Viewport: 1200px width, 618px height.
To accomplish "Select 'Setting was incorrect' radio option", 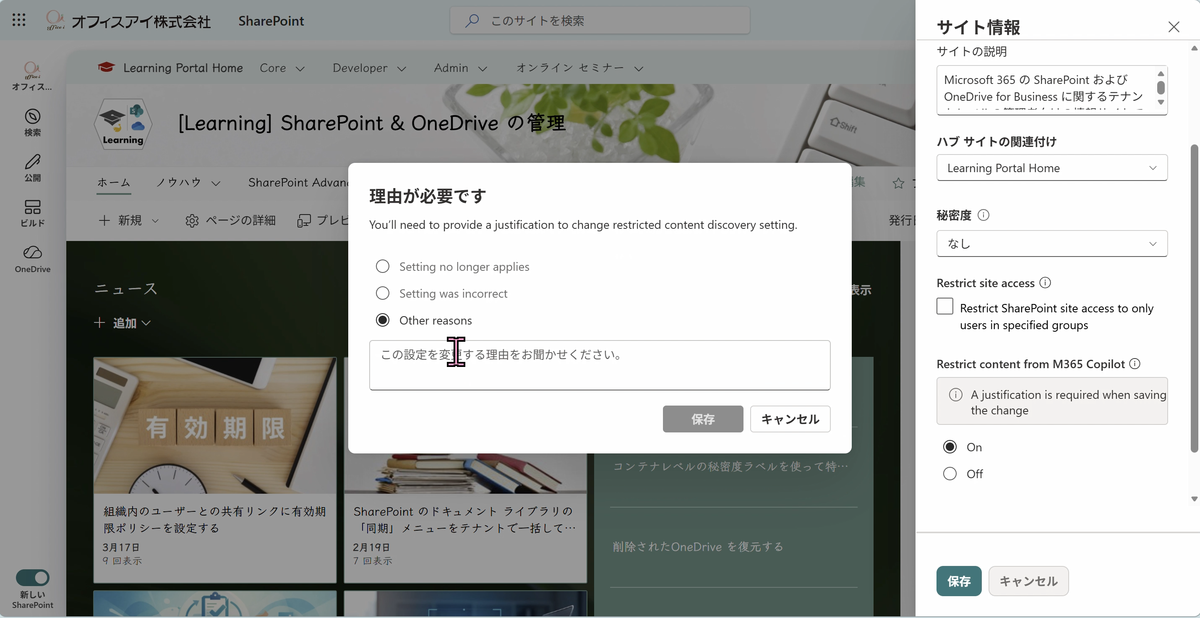I will point(382,294).
